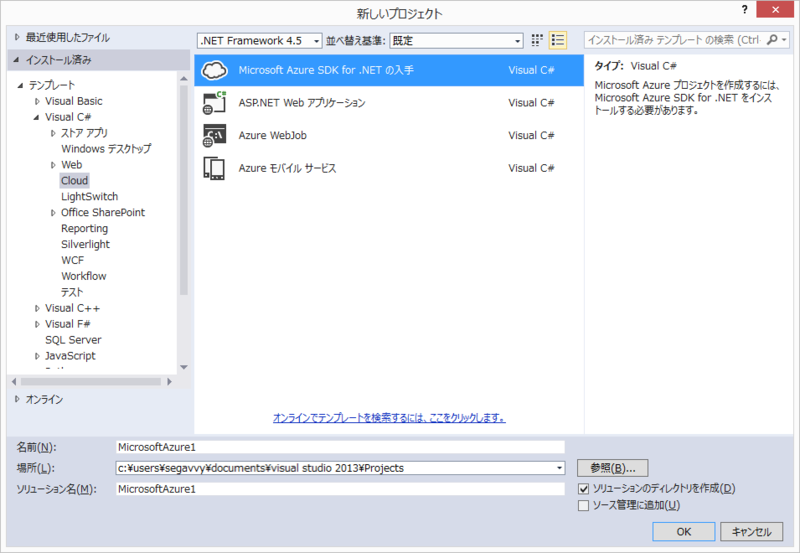The width and height of the screenshot is (800, 553).
Task: Select the Reporting tree item
Action: point(84,229)
